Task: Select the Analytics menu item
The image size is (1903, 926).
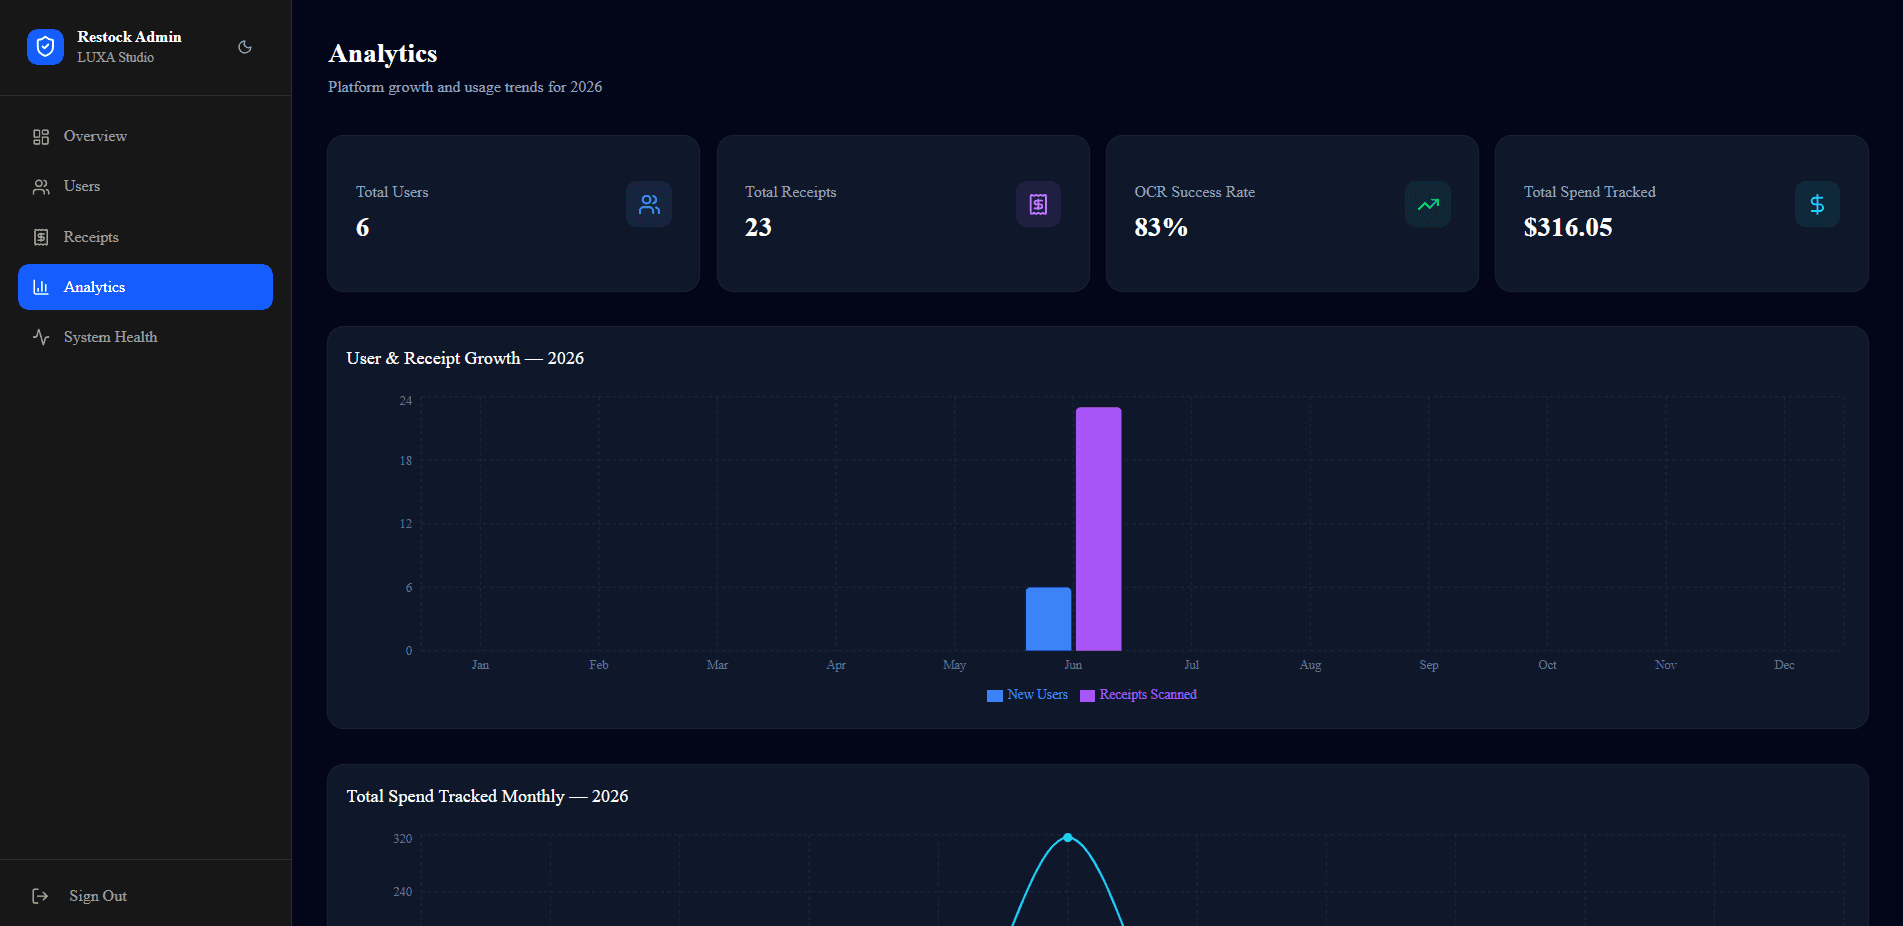Action: click(145, 287)
